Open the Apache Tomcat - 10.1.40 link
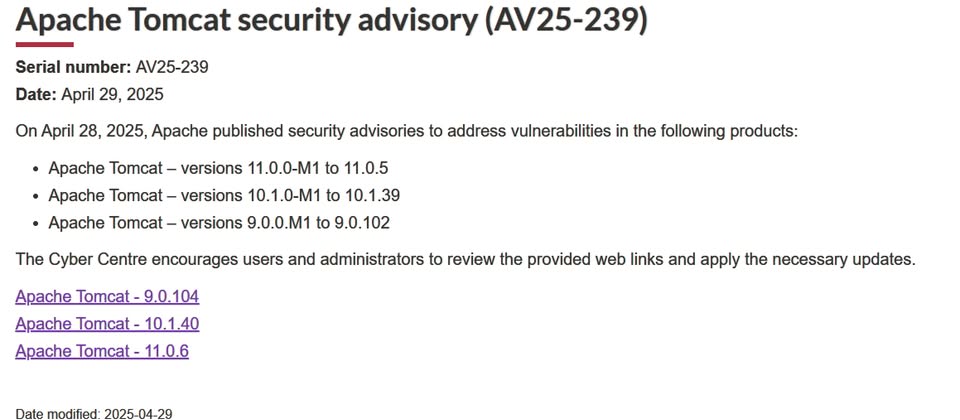The height and width of the screenshot is (420, 960). [107, 324]
